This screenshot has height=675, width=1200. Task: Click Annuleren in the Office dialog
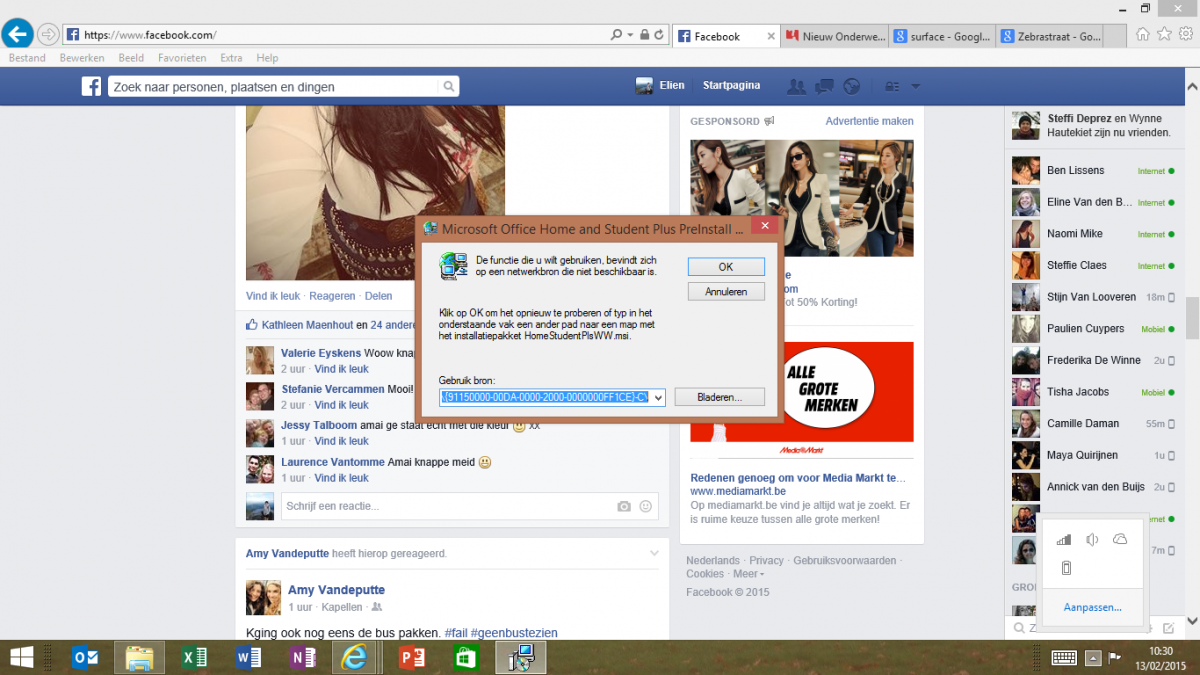[726, 292]
